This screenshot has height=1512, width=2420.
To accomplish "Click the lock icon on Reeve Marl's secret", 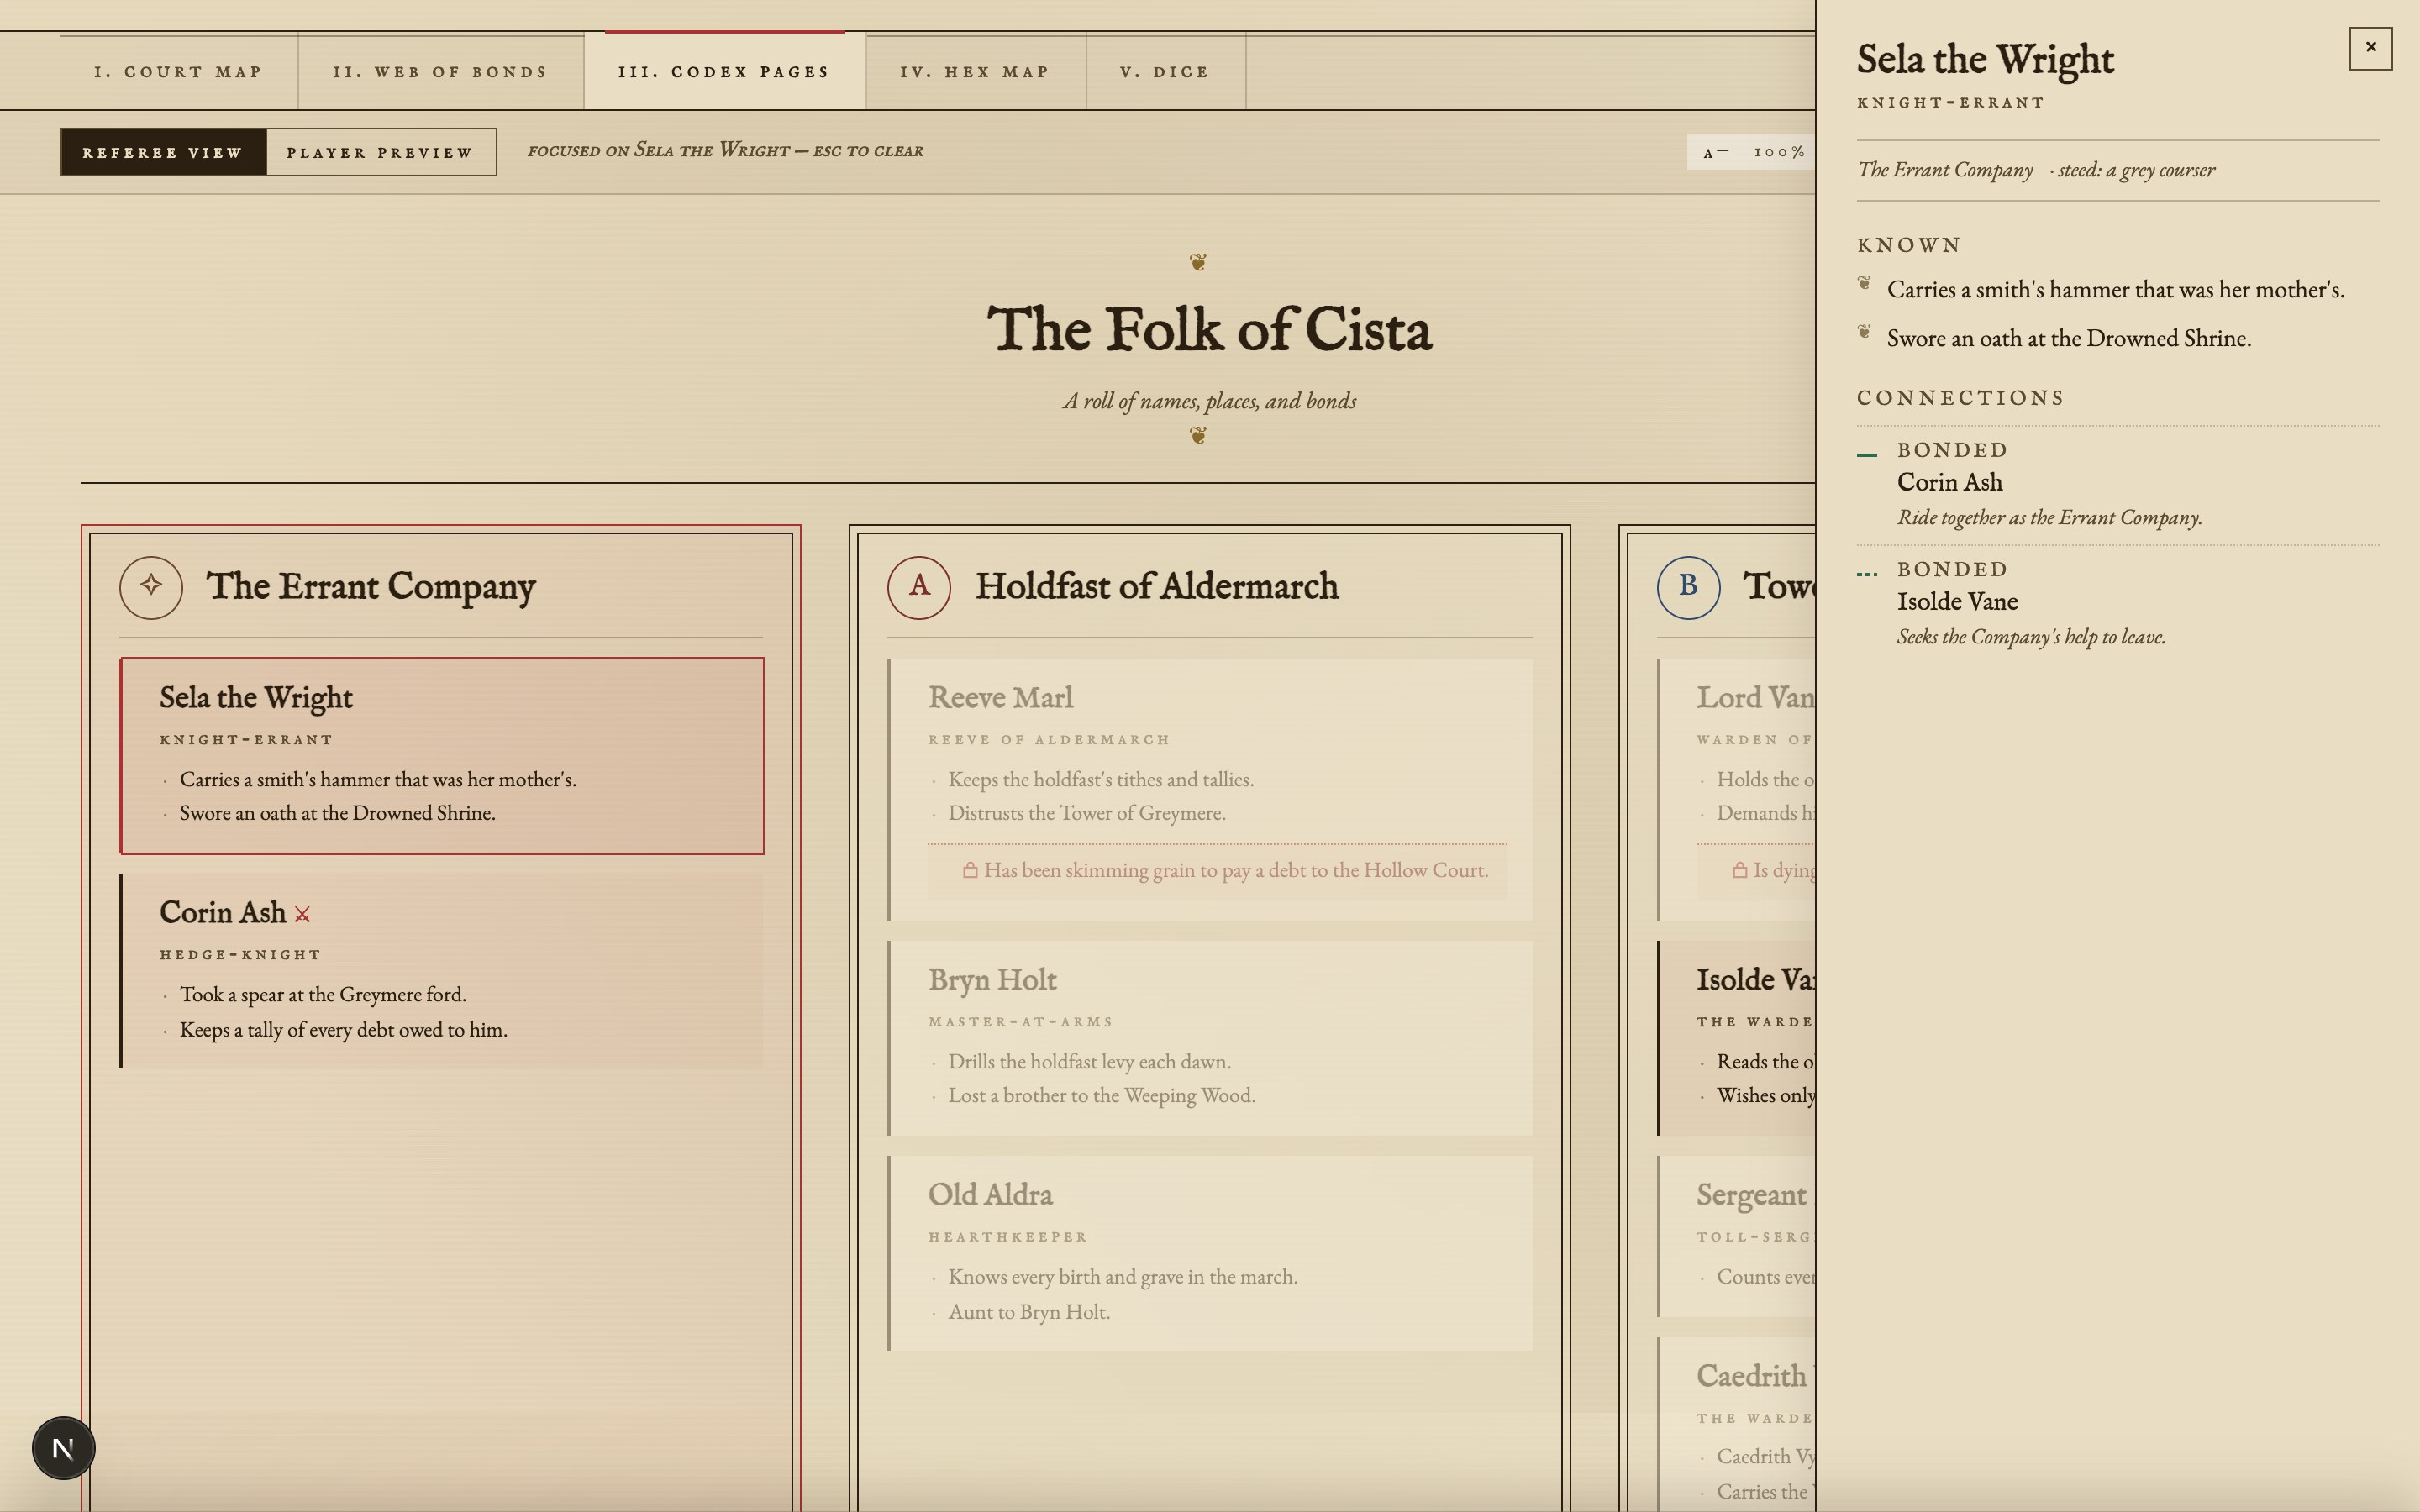I will [969, 870].
